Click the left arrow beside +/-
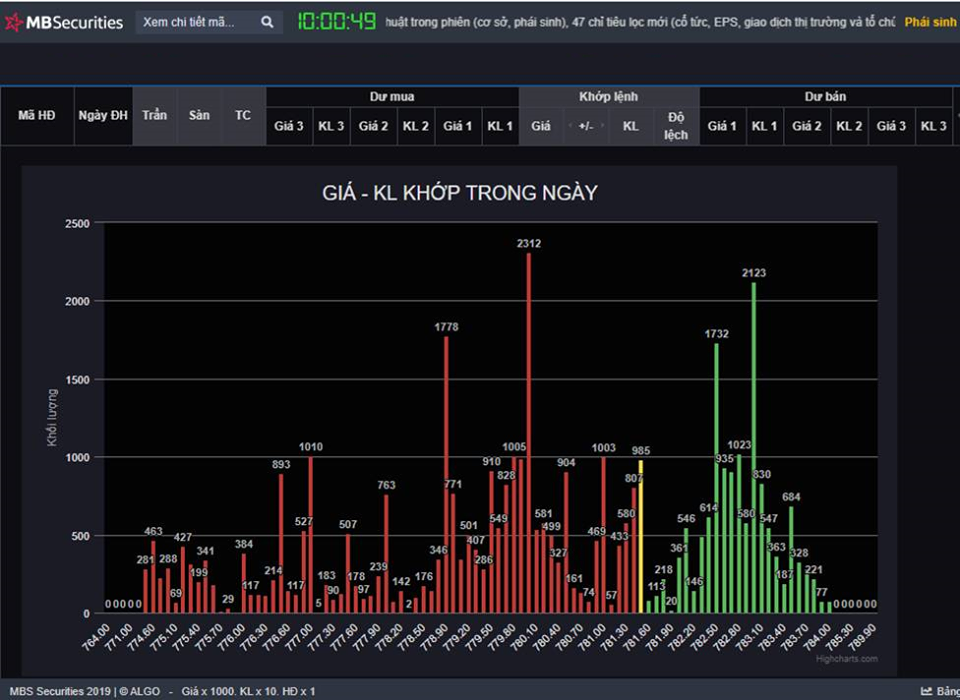Image resolution: width=960 pixels, height=700 pixels. pos(571,126)
